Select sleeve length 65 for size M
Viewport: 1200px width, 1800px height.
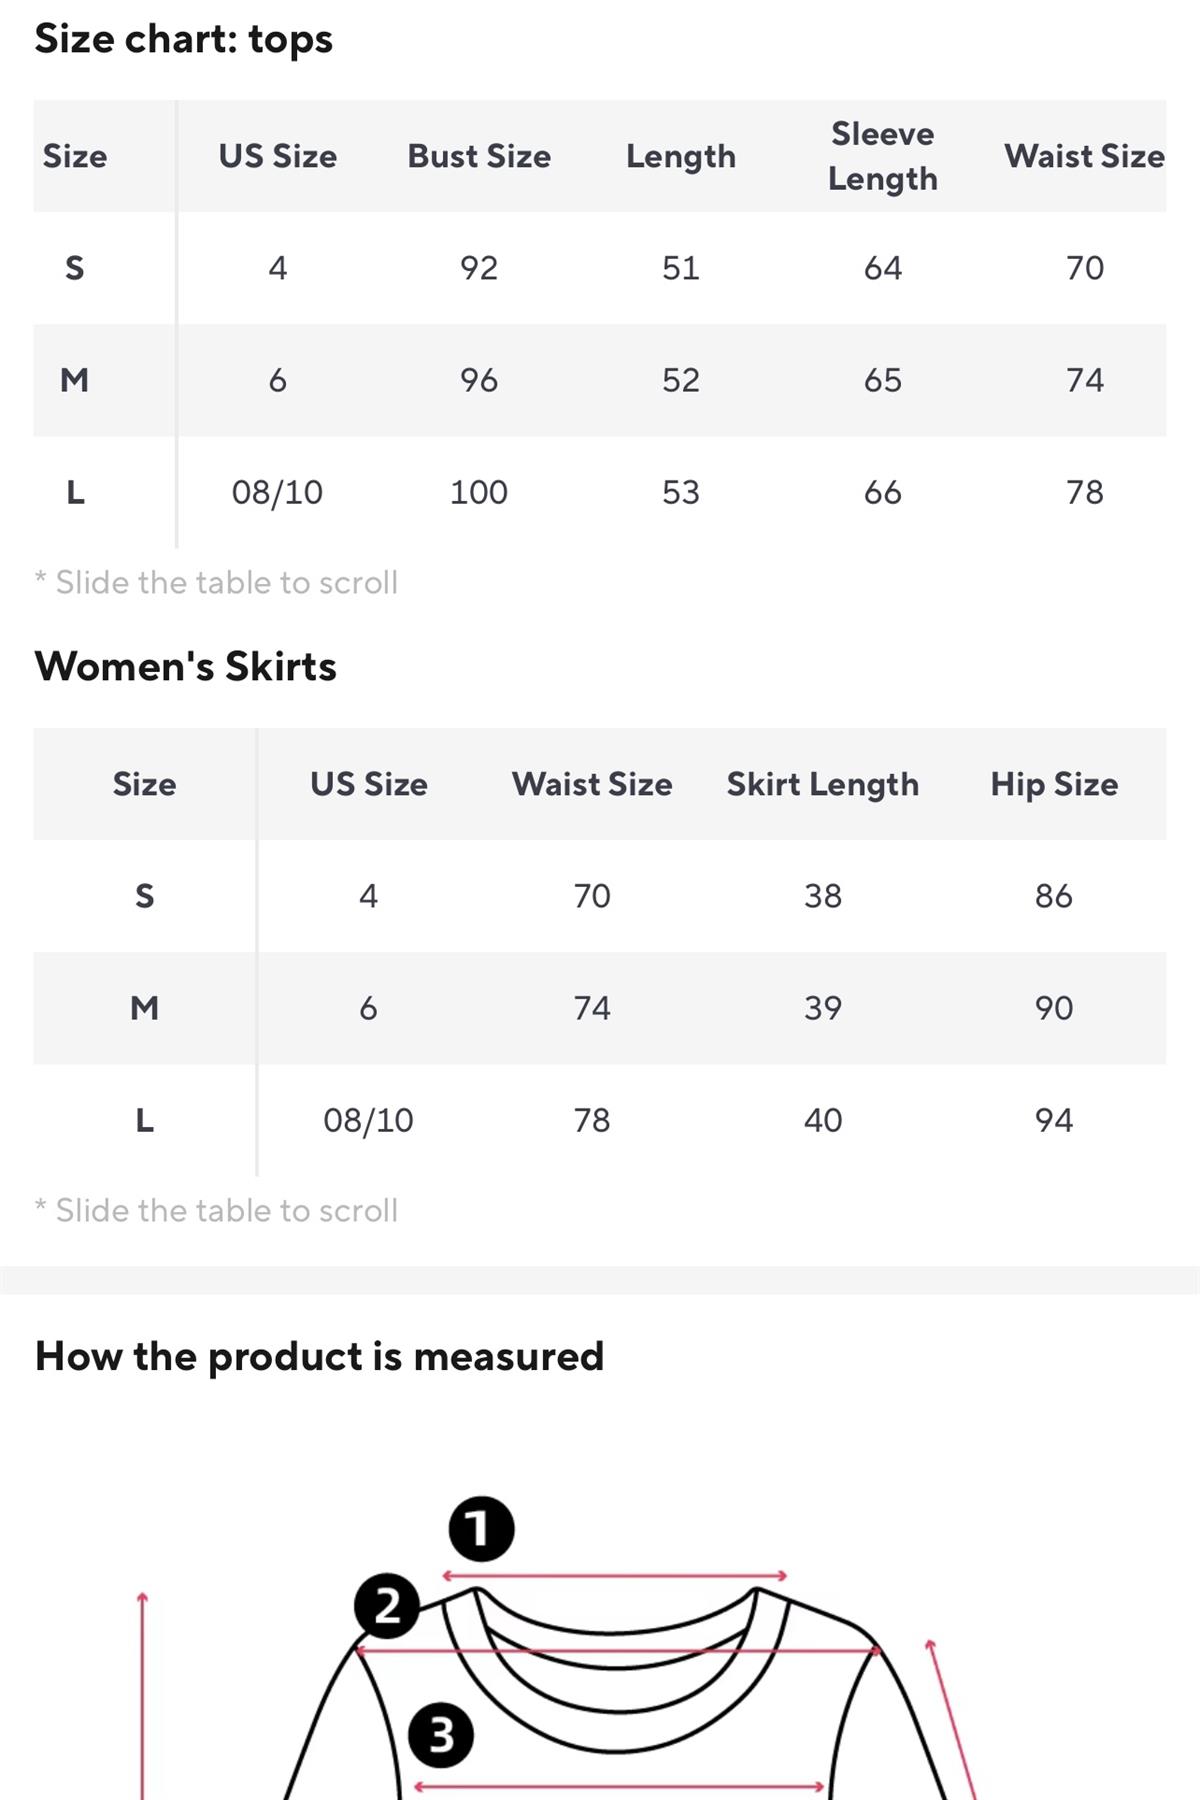point(882,380)
